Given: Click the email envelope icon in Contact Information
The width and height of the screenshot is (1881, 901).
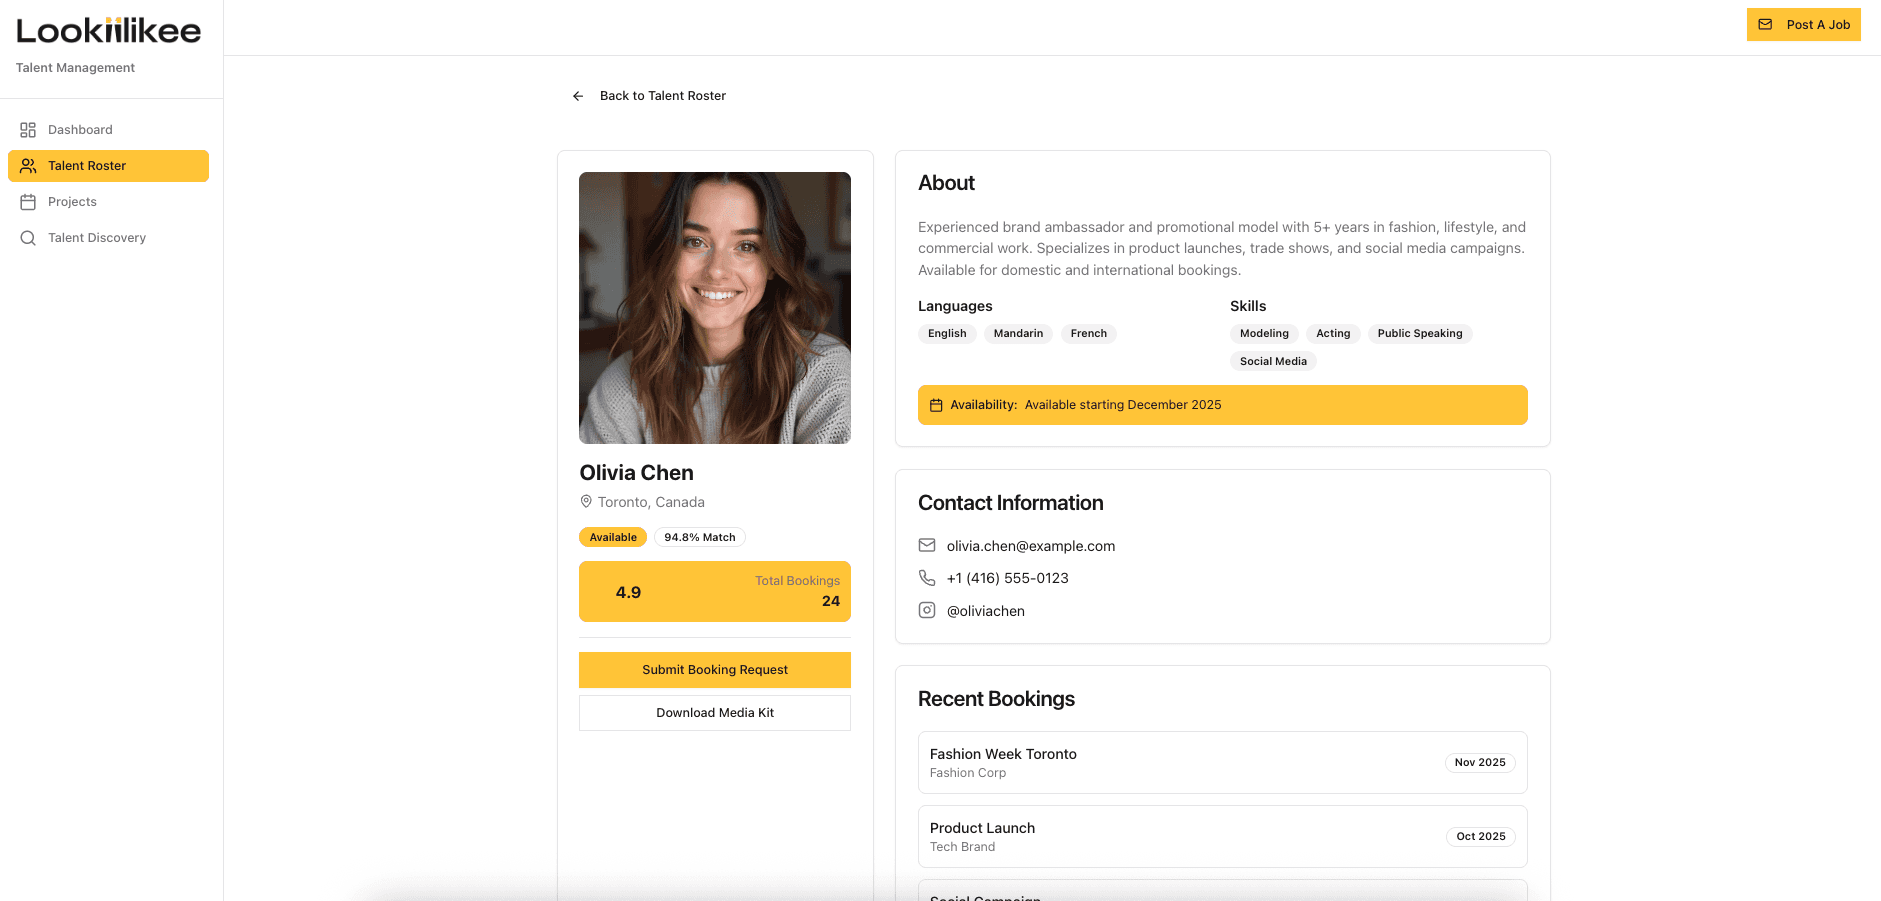Looking at the screenshot, I should click(927, 545).
